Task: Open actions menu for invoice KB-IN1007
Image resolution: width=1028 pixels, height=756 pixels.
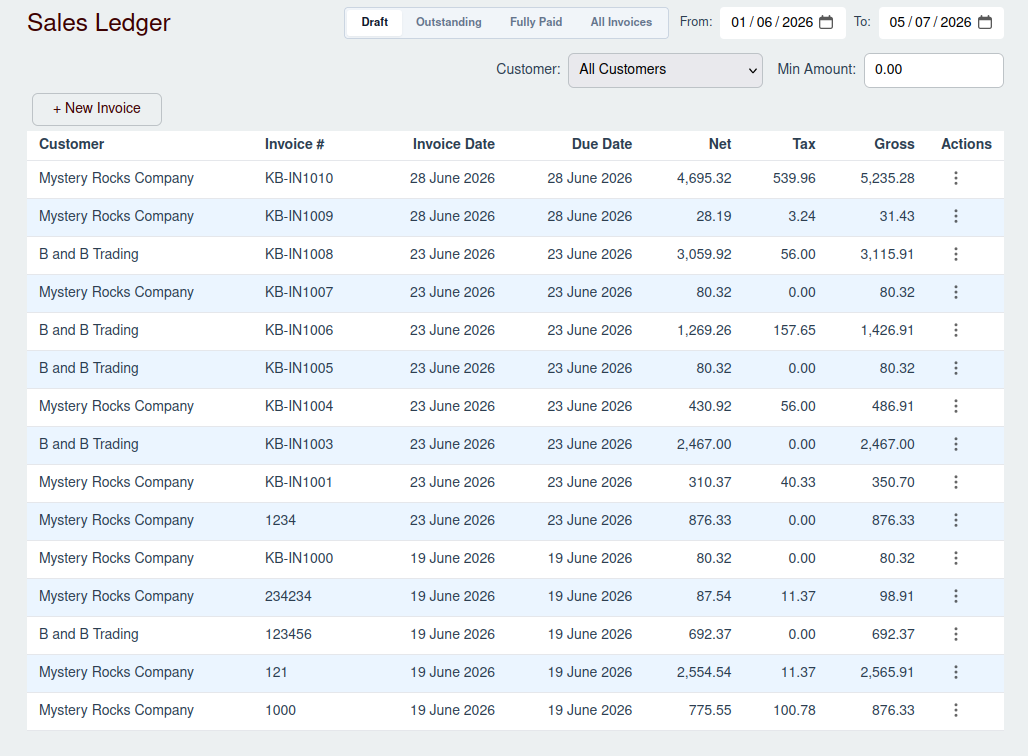Action: pos(956,292)
